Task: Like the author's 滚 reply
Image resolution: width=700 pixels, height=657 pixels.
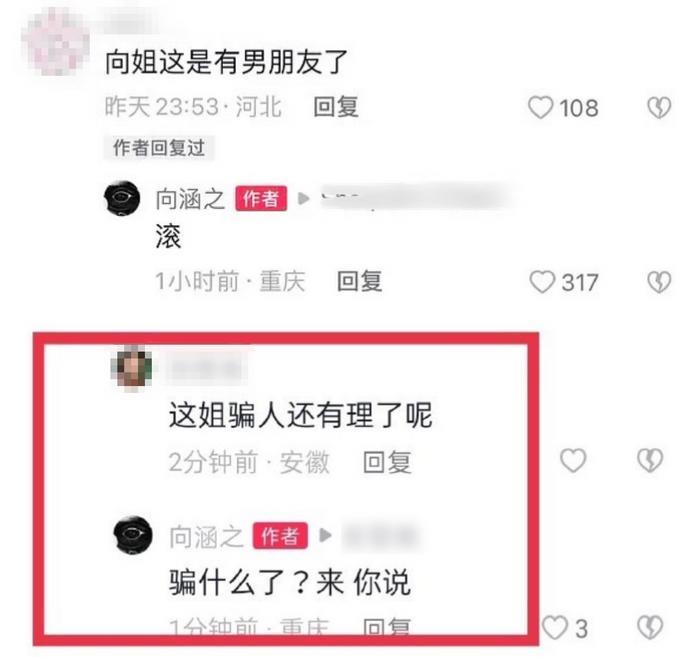Action: point(542,282)
